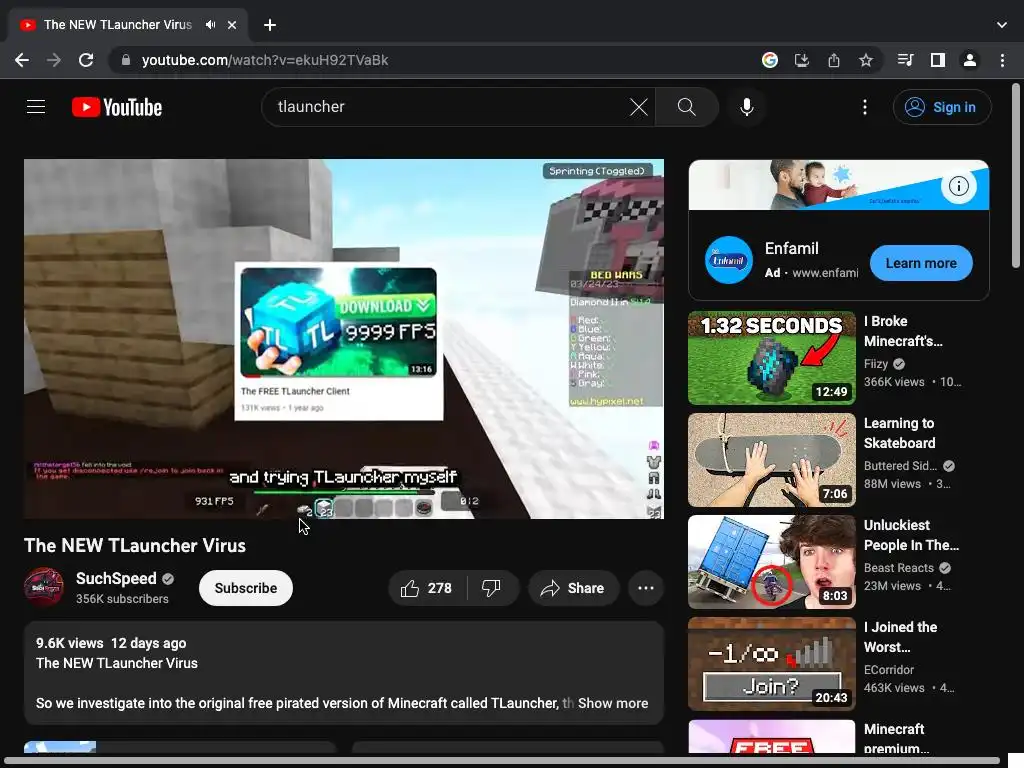Open Unluckiest People thumbnail
The image size is (1024, 768).
[771, 562]
